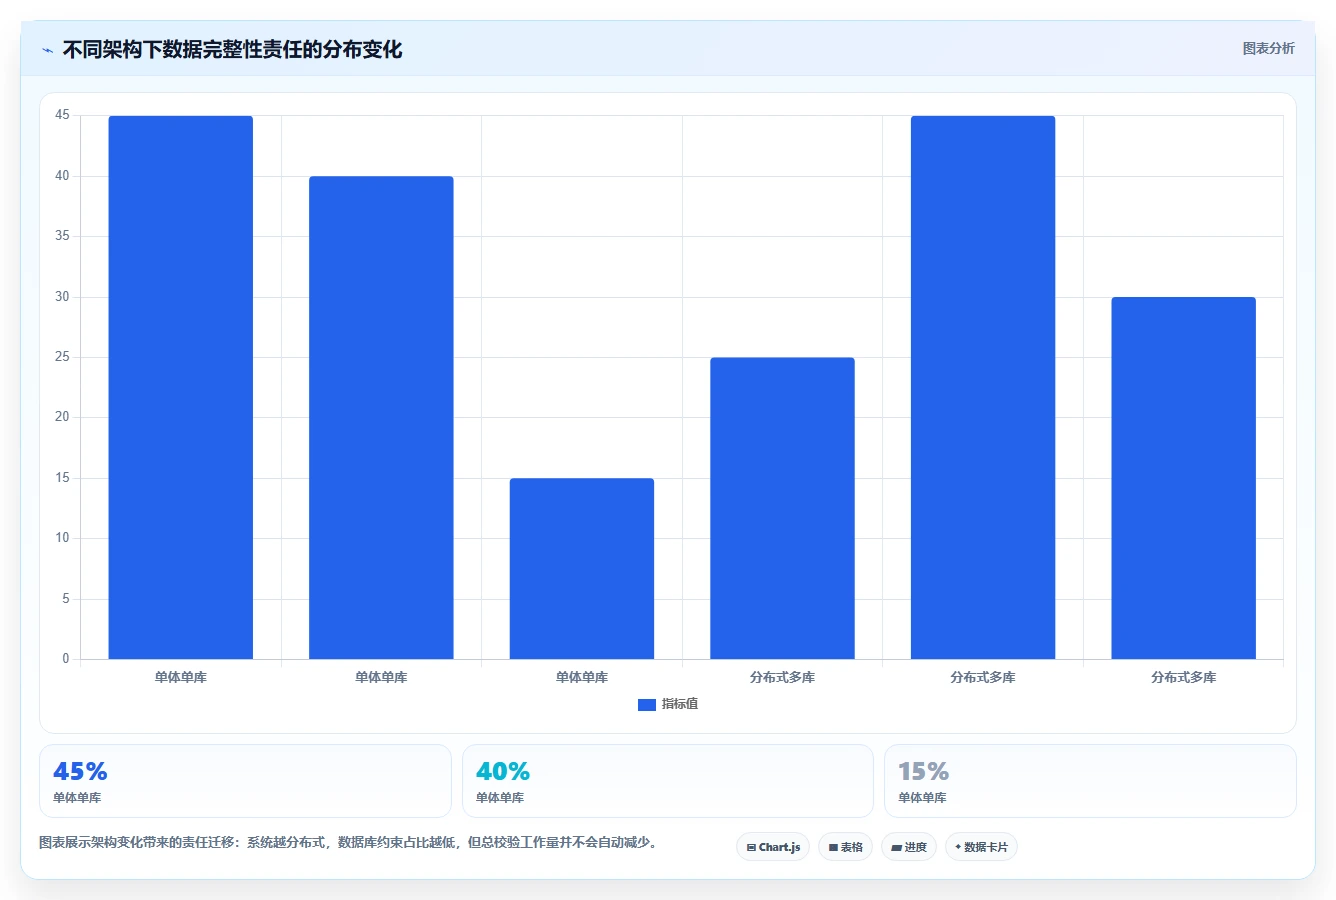The width and height of the screenshot is (1336, 900).
Task: Select the Chart.js tag pill
Action: 773,847
